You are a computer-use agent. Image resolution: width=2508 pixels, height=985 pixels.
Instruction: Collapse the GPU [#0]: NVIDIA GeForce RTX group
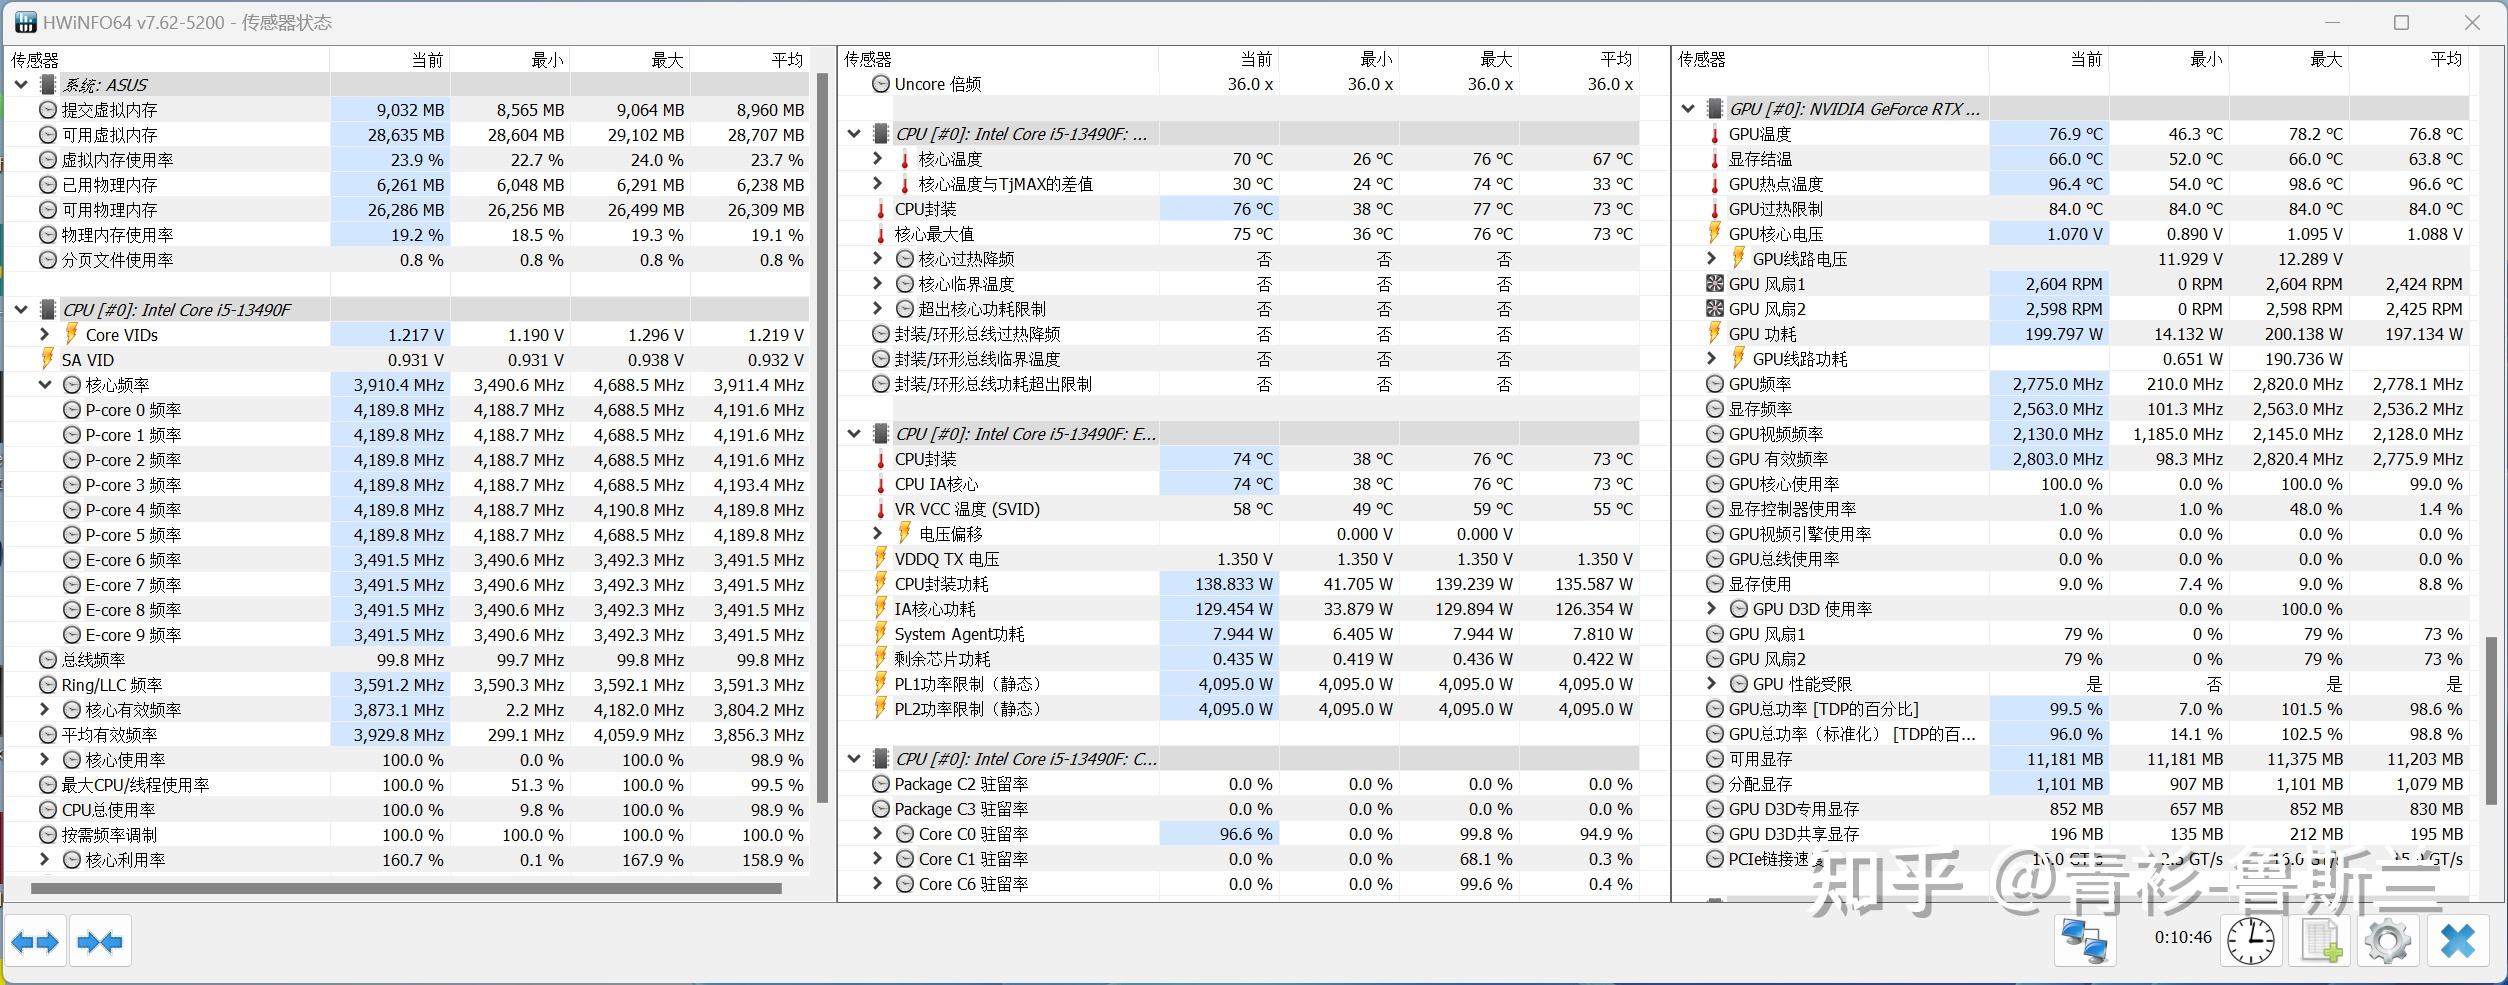pyautogui.click(x=1688, y=109)
